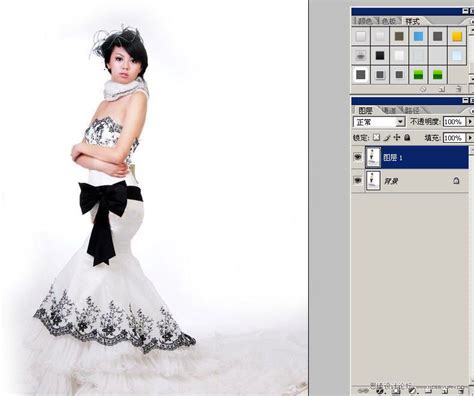Toggle lock all padlock icon
The image size is (474, 396).
407,137
